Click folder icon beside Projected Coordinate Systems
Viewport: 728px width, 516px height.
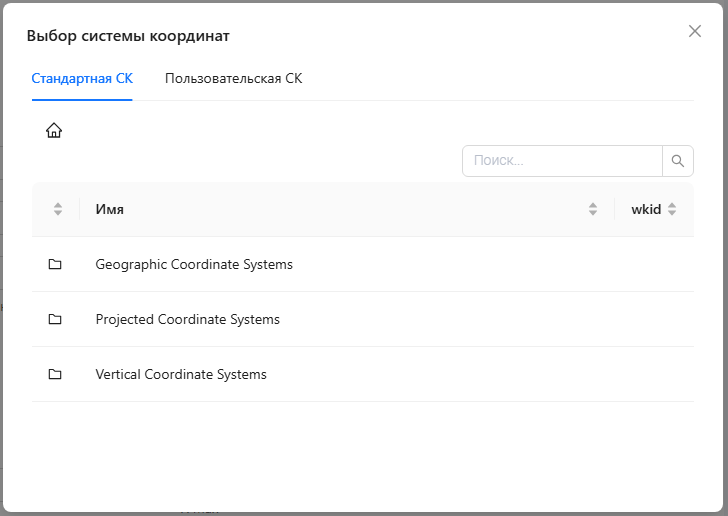click(x=55, y=319)
